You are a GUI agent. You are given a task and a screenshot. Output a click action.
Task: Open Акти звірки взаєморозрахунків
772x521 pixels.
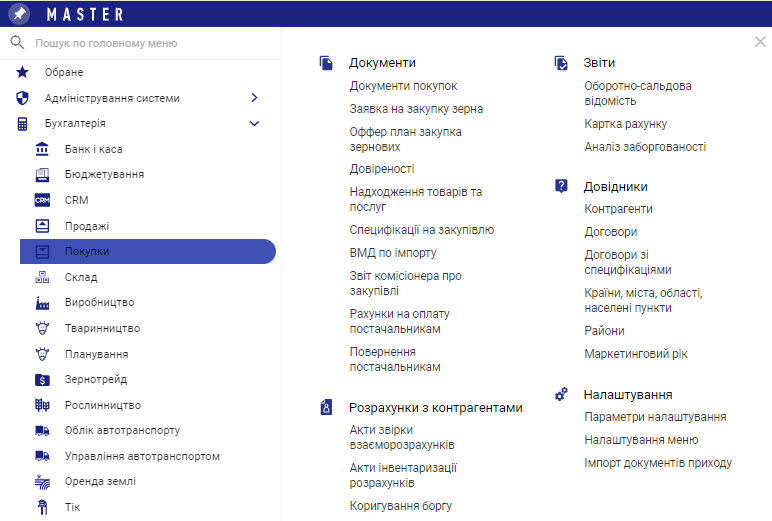[402, 437]
